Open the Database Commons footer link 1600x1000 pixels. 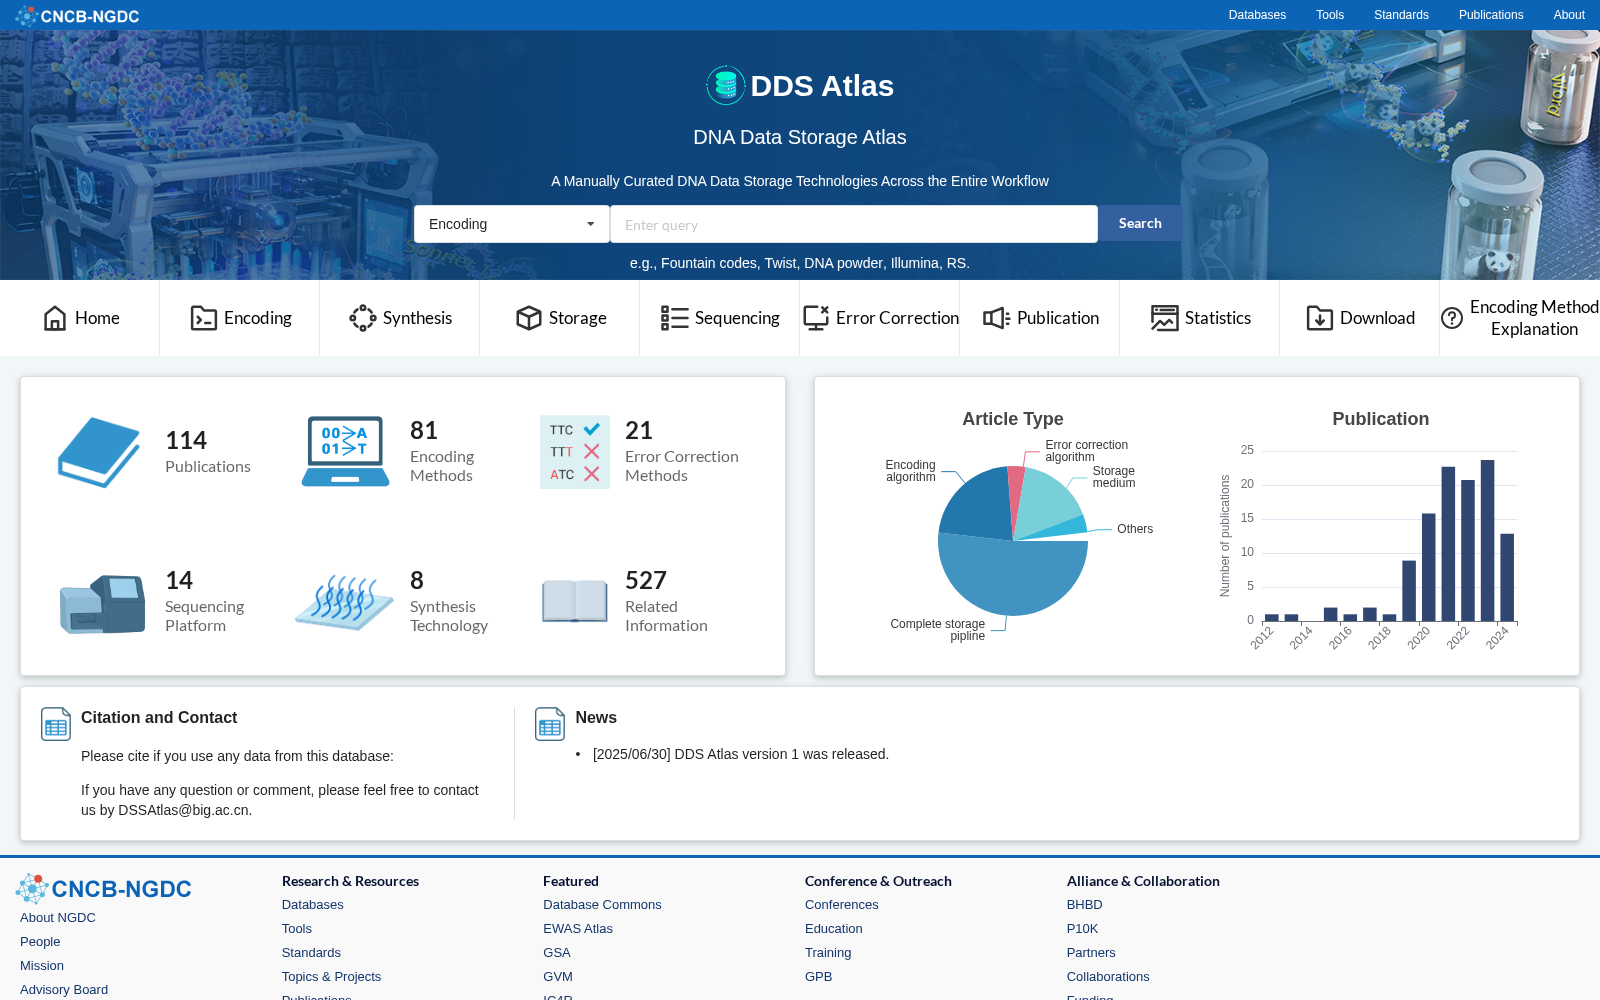pyautogui.click(x=602, y=905)
